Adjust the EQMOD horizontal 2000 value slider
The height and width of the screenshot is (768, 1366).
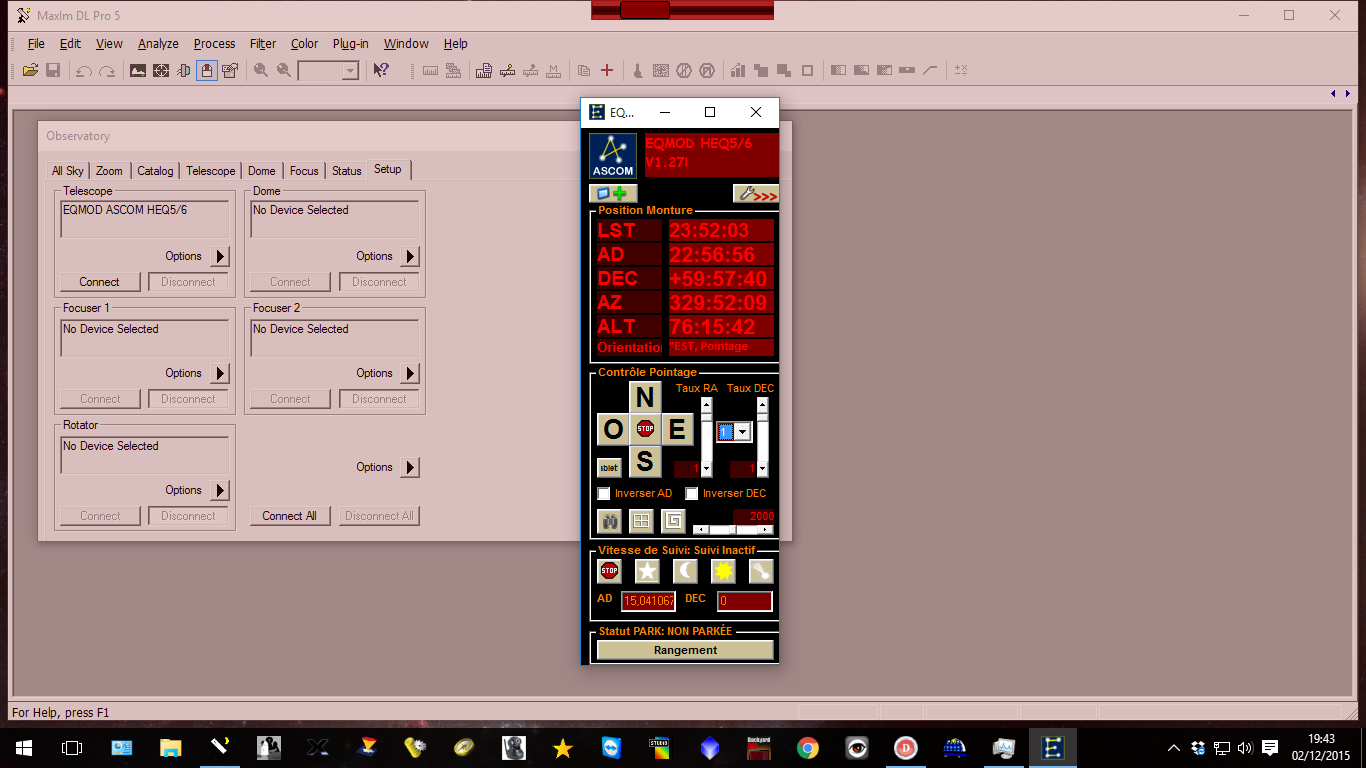[x=733, y=530]
